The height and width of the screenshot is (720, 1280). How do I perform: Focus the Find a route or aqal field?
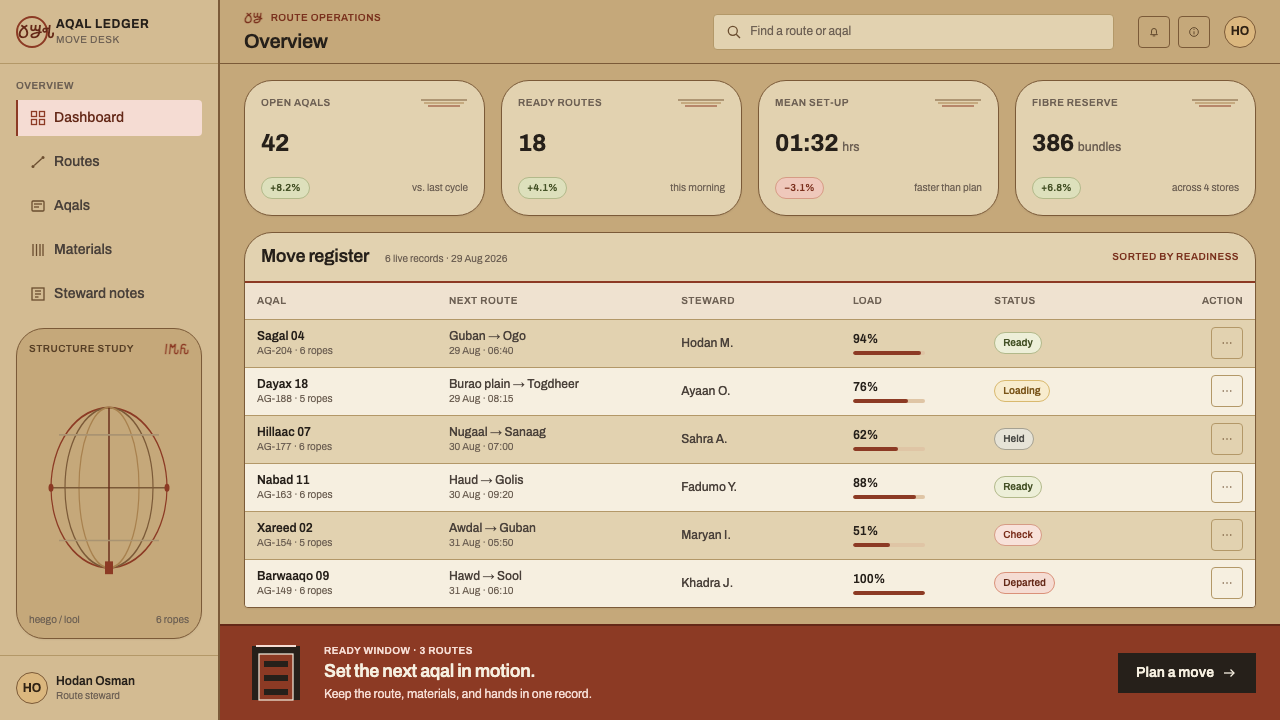tap(913, 32)
